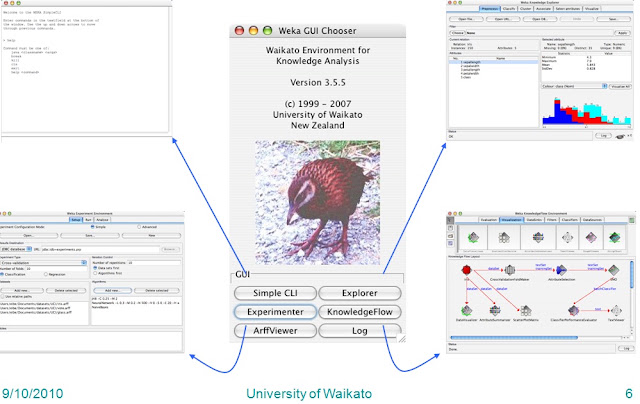
Task: Switch to the Cluster tab in Explorer
Action: 525,9
